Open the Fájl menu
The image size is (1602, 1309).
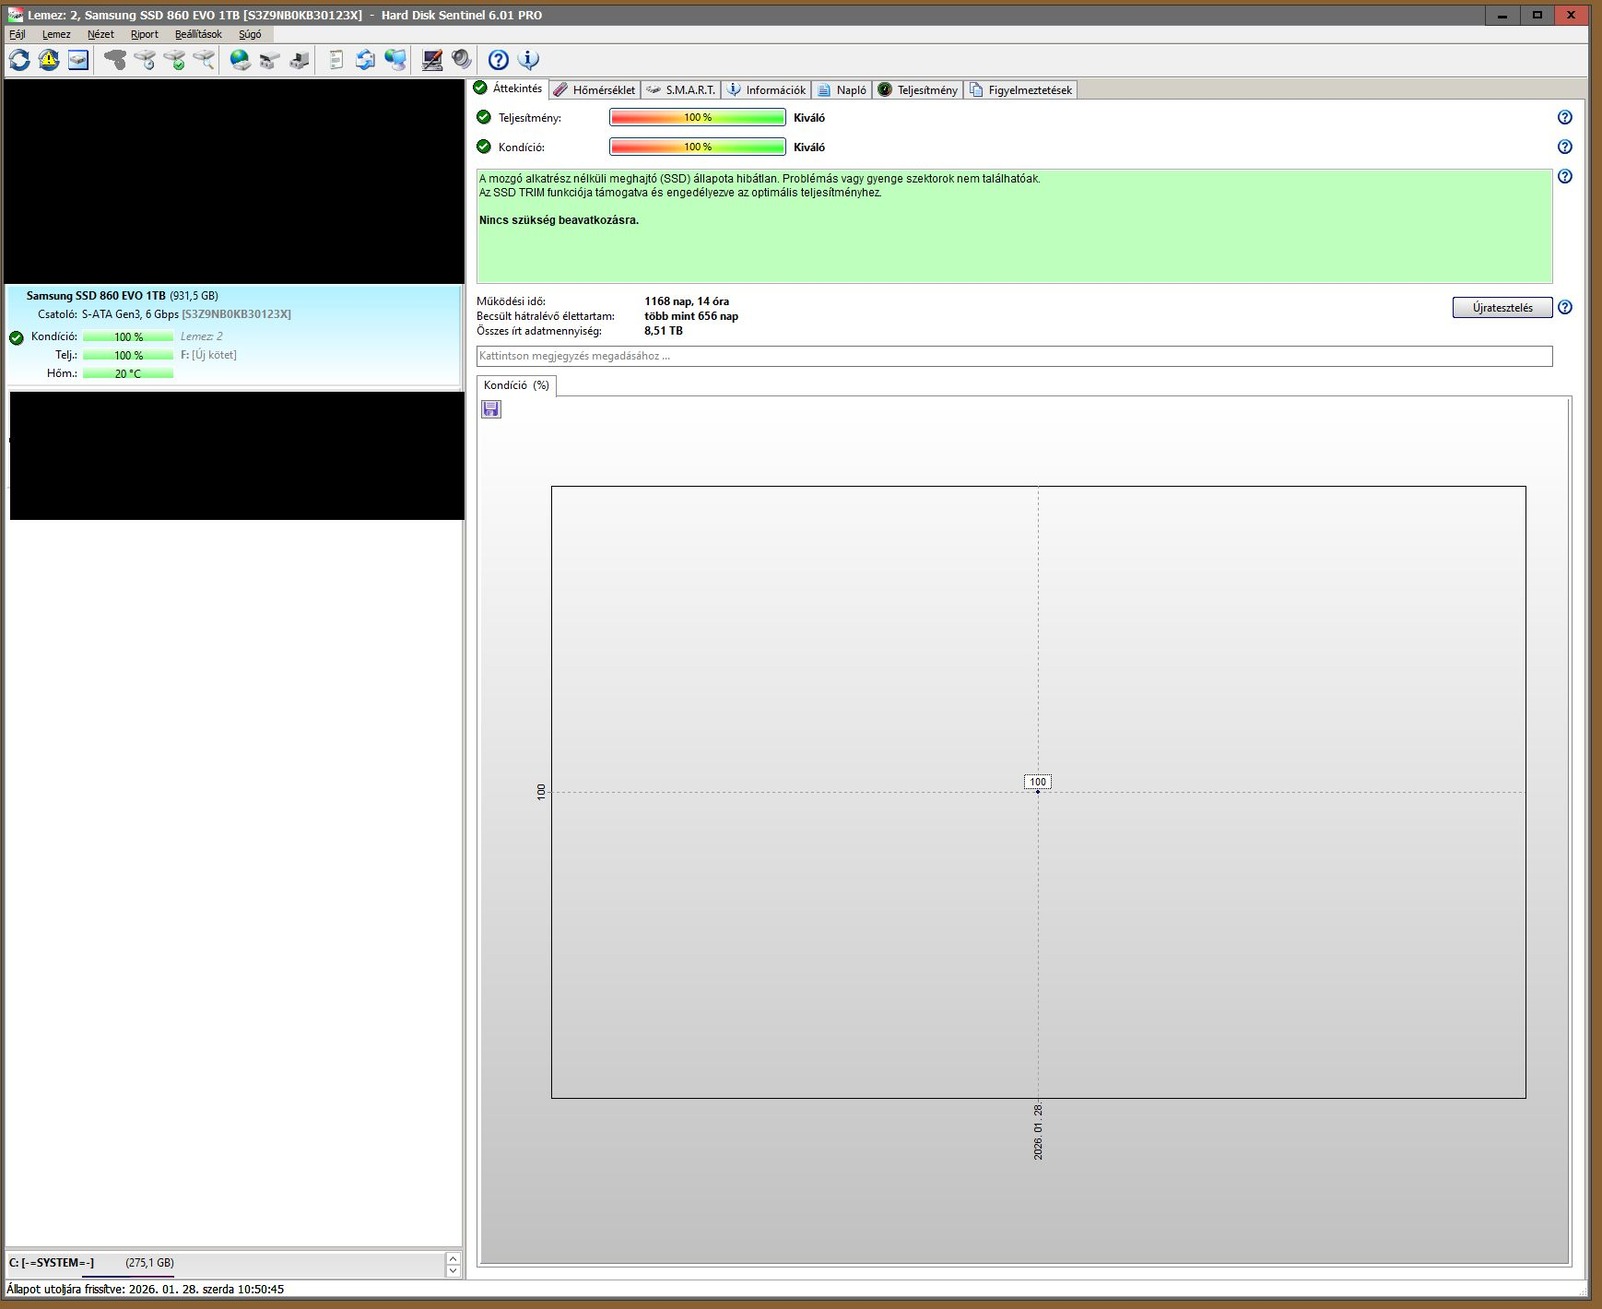17,34
